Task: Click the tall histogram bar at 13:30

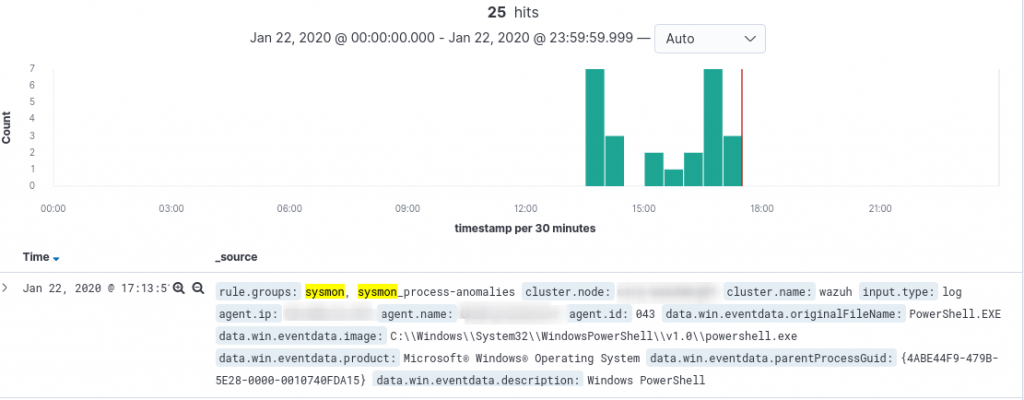Action: tap(595, 127)
